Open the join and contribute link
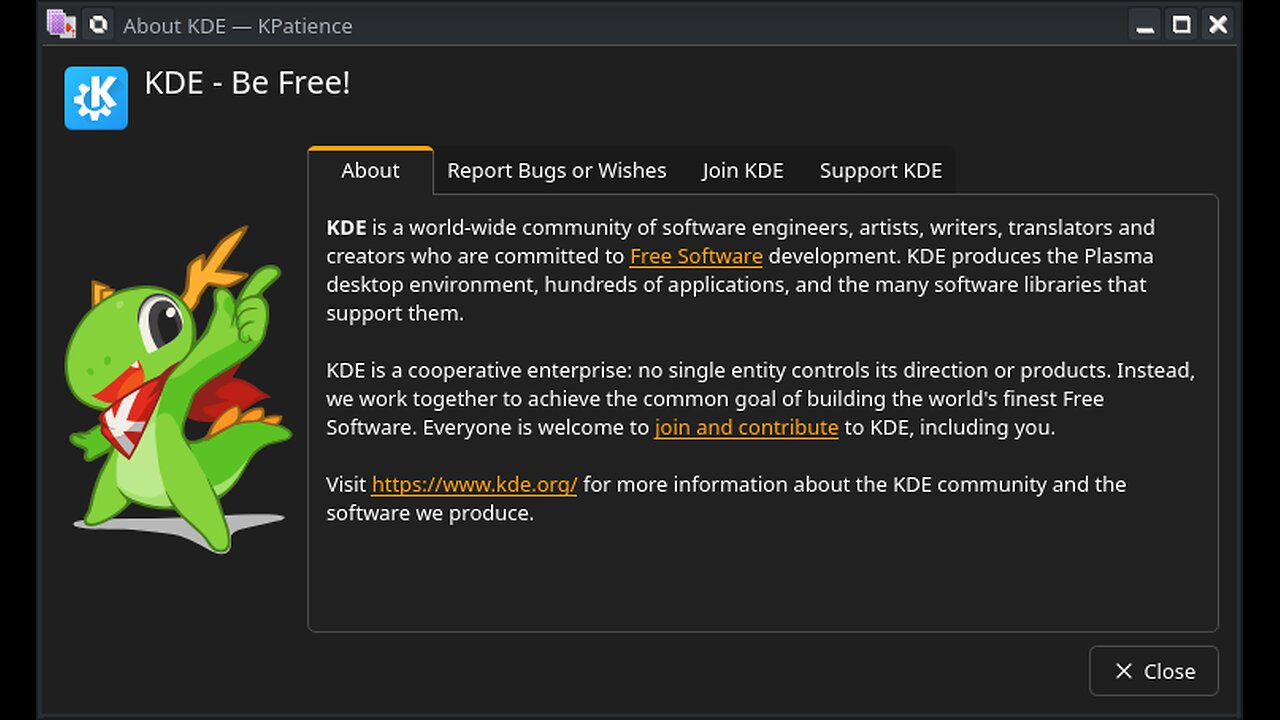This screenshot has width=1280, height=720. click(746, 428)
